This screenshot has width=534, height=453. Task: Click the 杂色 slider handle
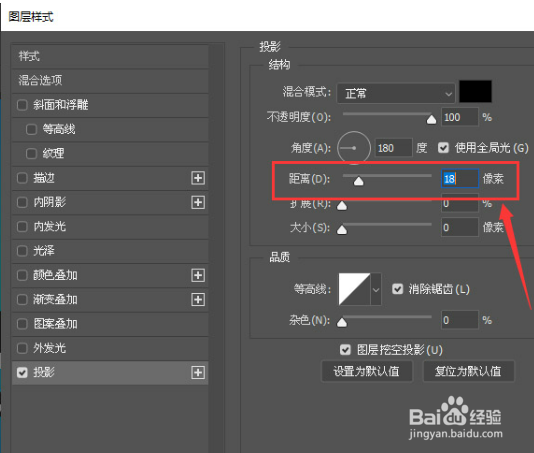(x=342, y=323)
